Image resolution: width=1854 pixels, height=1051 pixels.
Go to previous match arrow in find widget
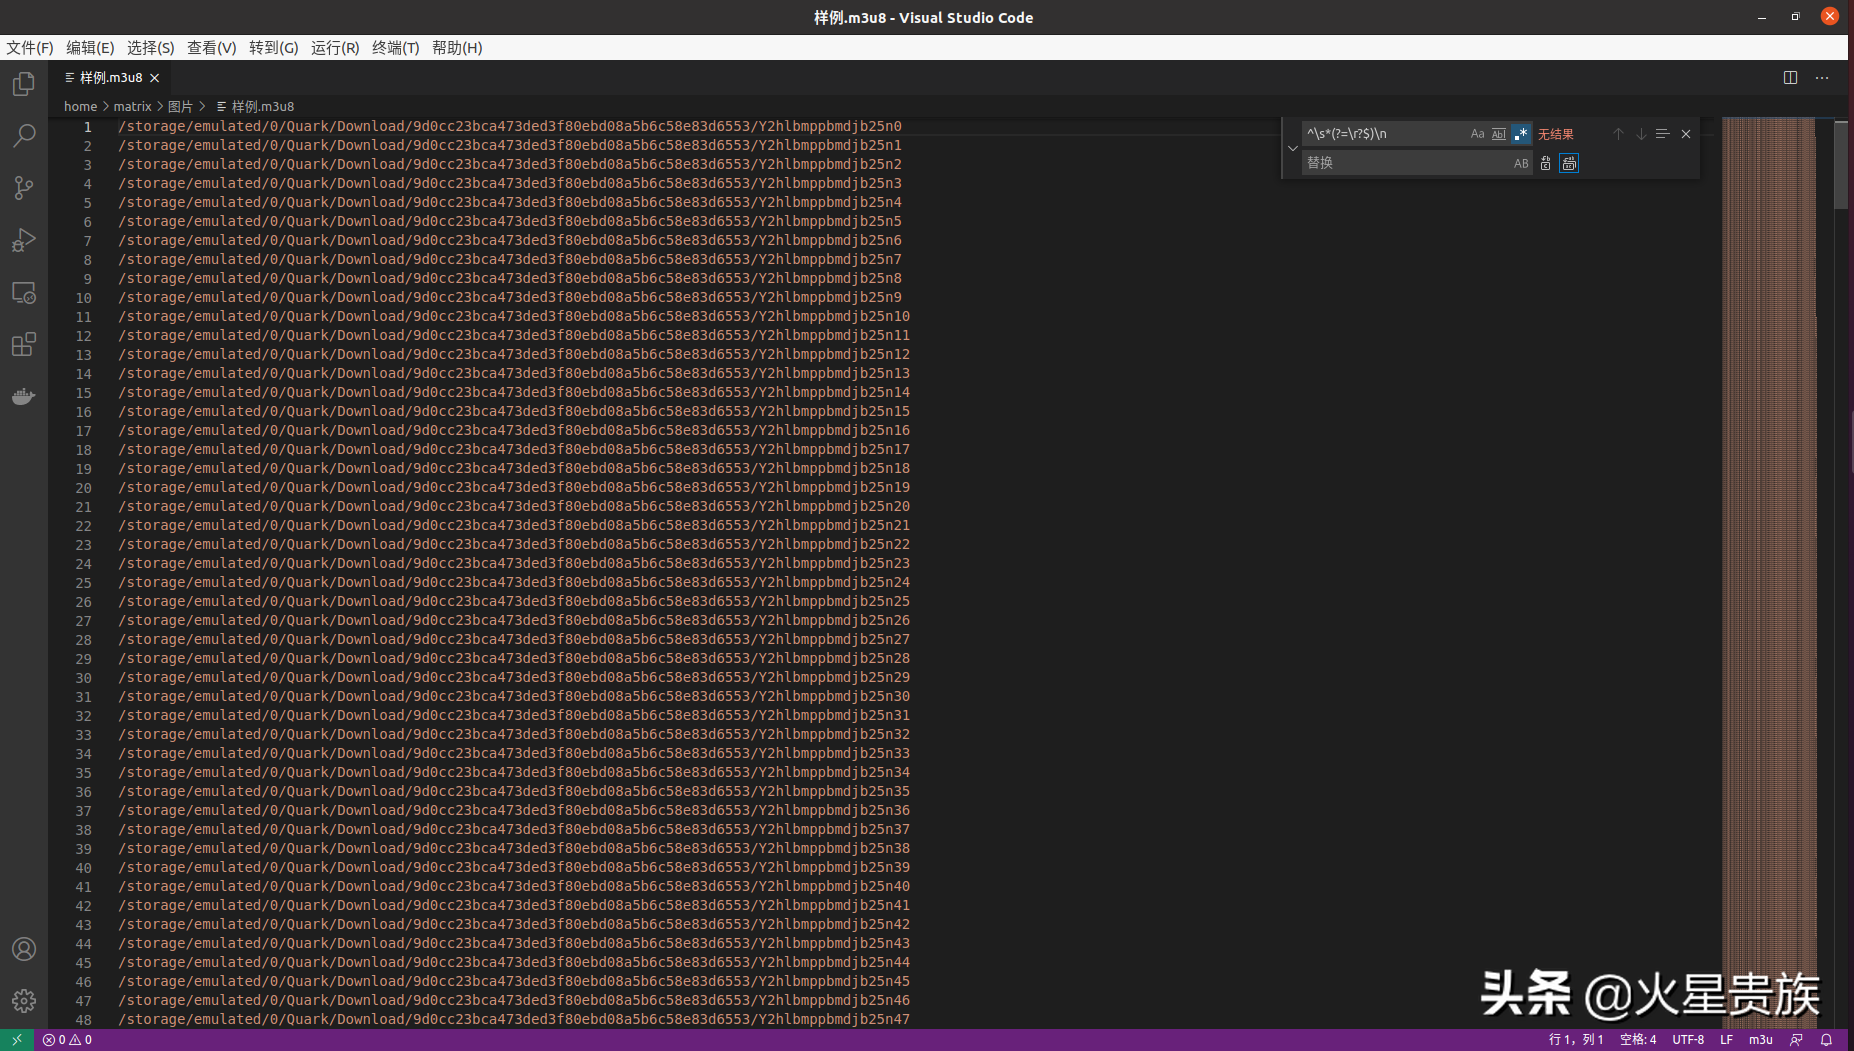point(1618,134)
